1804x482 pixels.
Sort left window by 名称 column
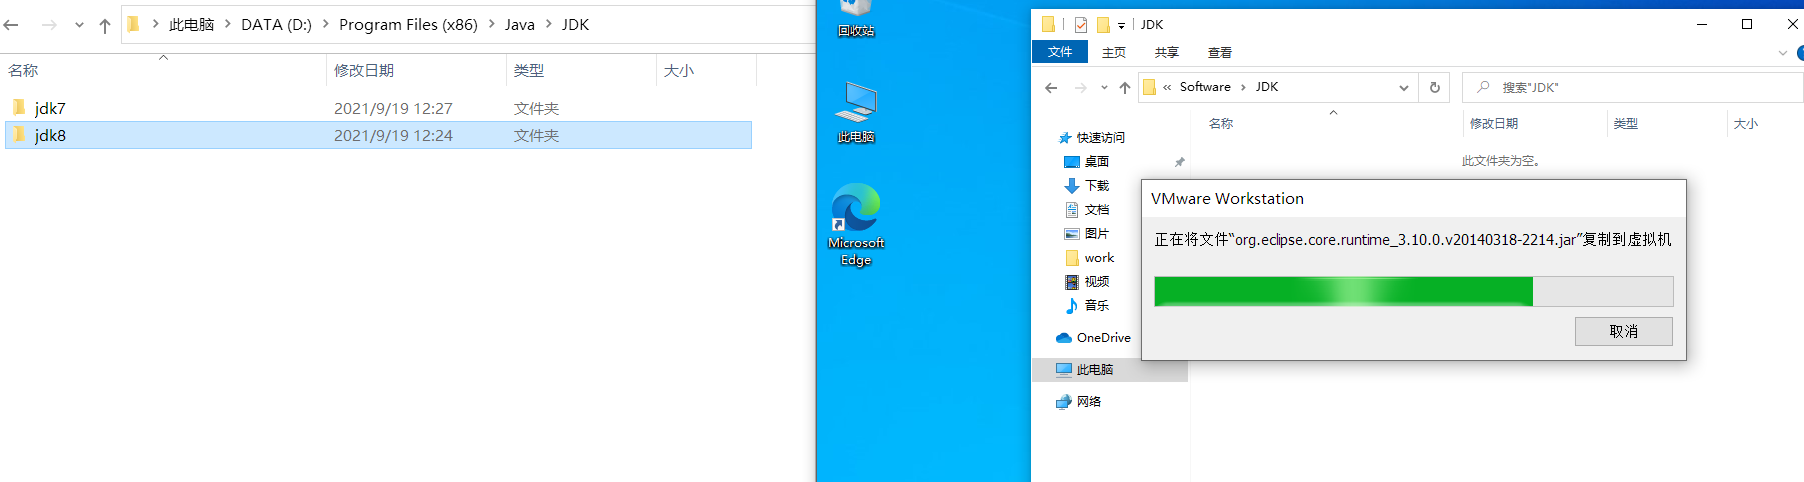pos(23,71)
